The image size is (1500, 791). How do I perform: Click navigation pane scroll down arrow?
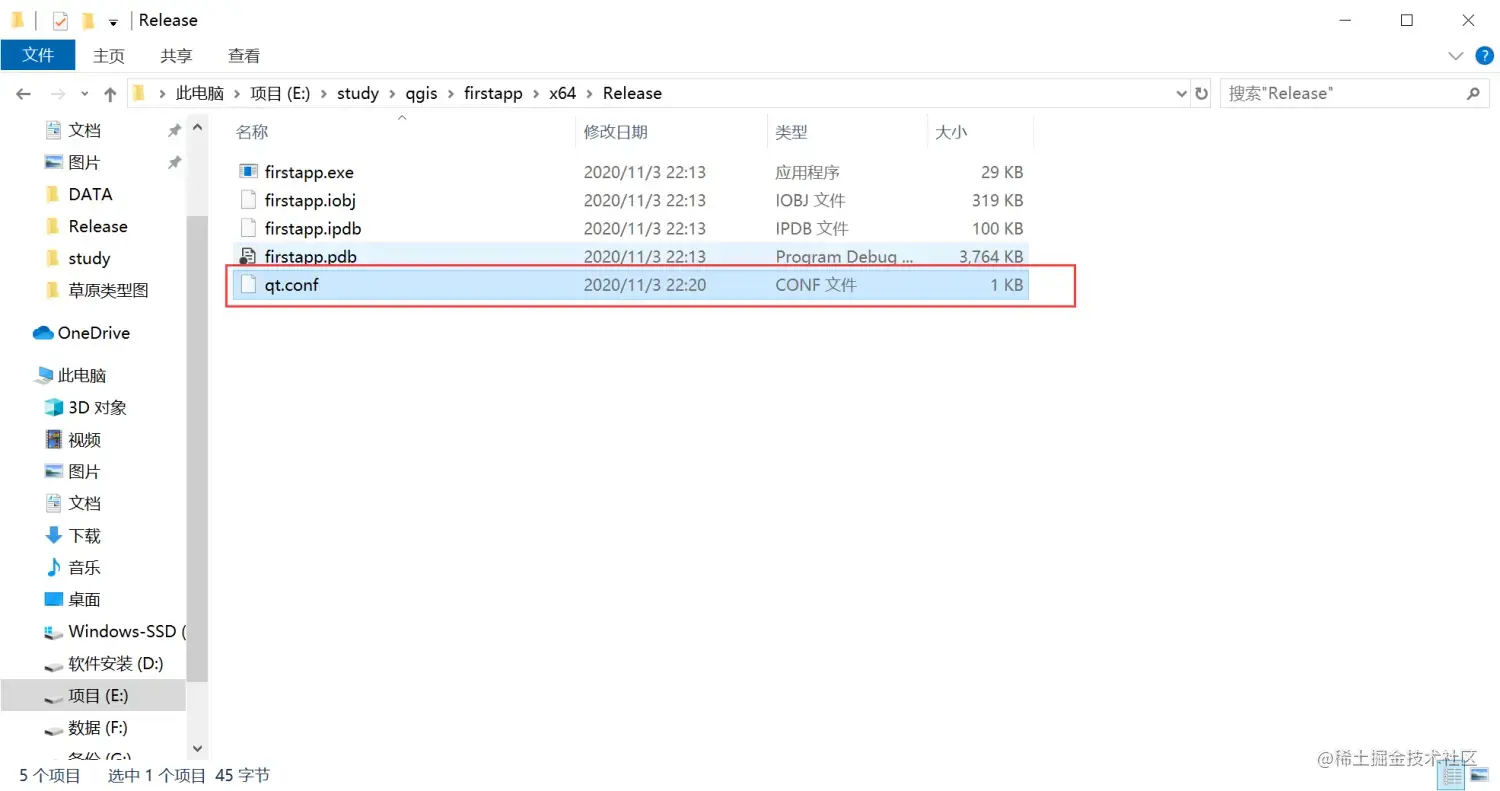pos(197,748)
